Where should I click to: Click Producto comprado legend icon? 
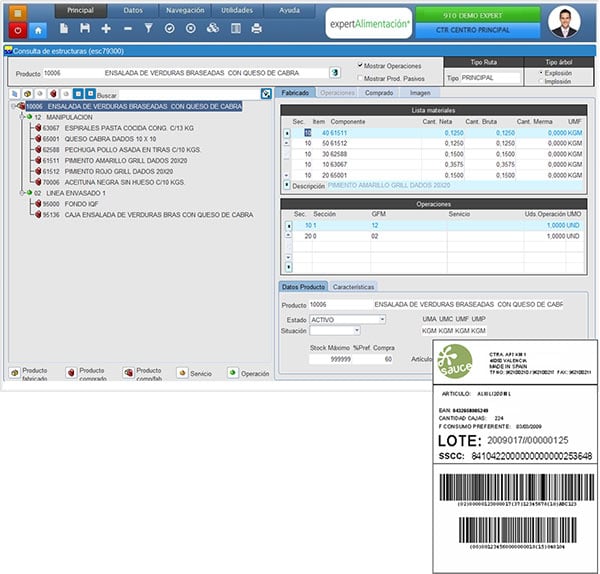[71, 373]
